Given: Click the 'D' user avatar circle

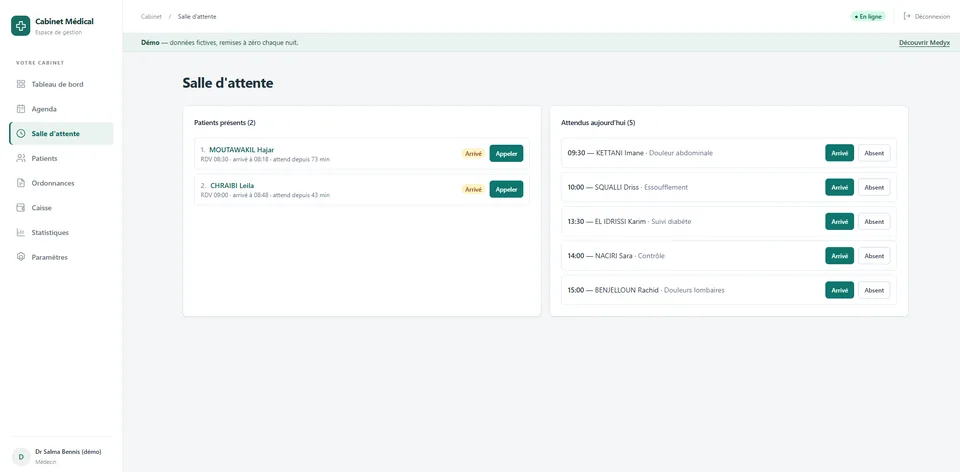Looking at the screenshot, I should [x=21, y=457].
